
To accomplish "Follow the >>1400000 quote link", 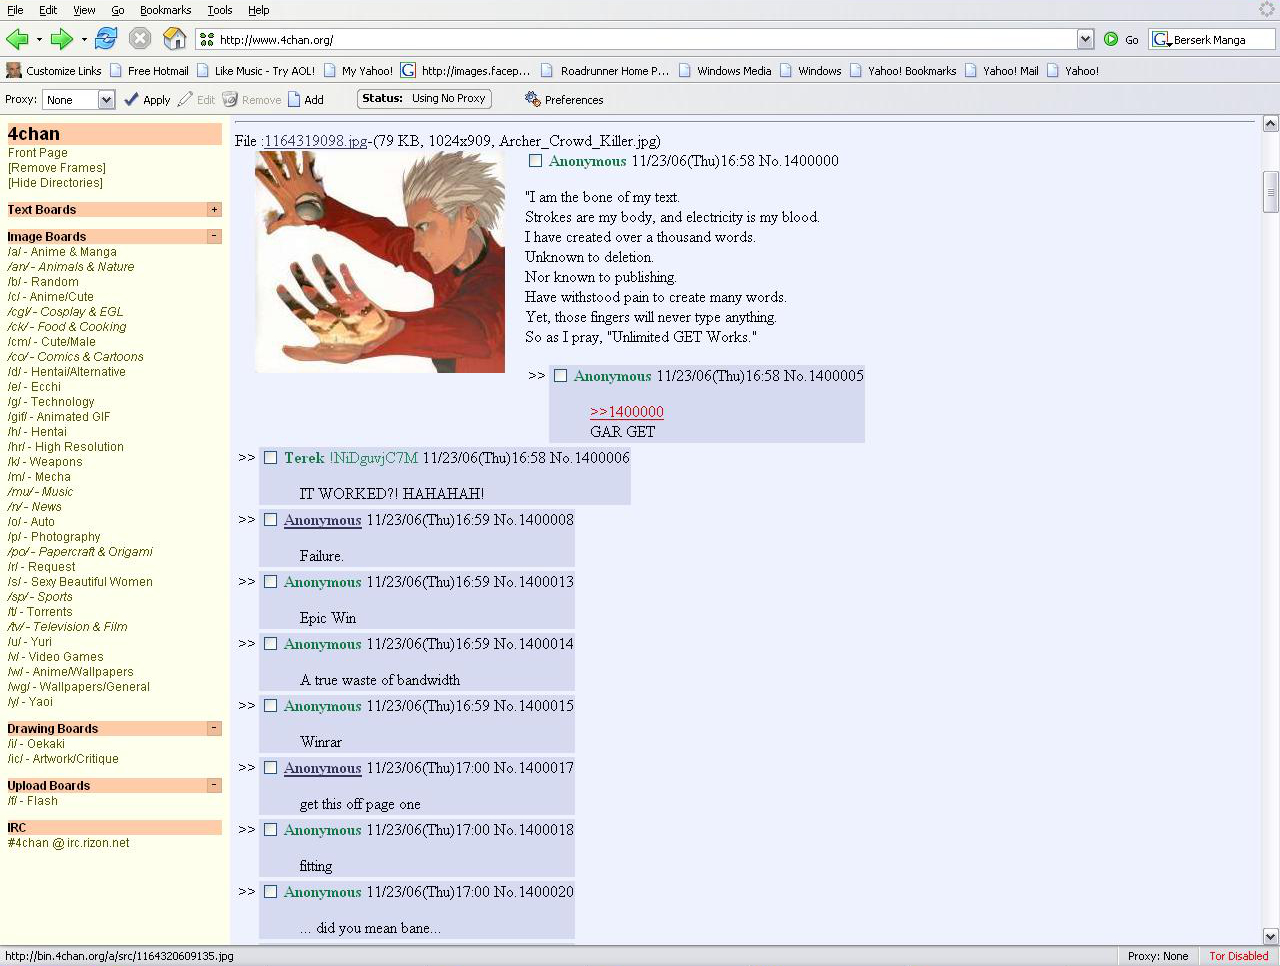I will [x=627, y=412].
